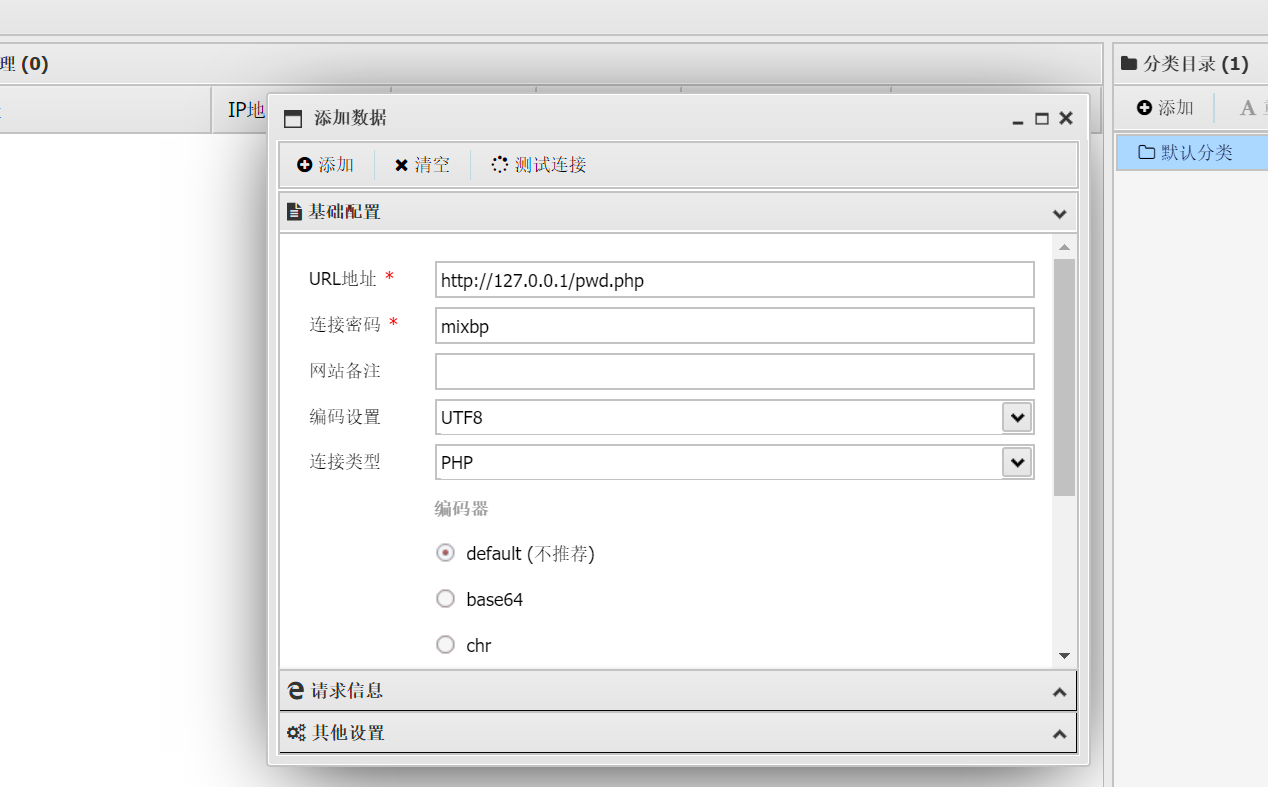Viewport: 1268px width, 787px height.
Task: Choose the chr encoder option
Action: [x=446, y=645]
